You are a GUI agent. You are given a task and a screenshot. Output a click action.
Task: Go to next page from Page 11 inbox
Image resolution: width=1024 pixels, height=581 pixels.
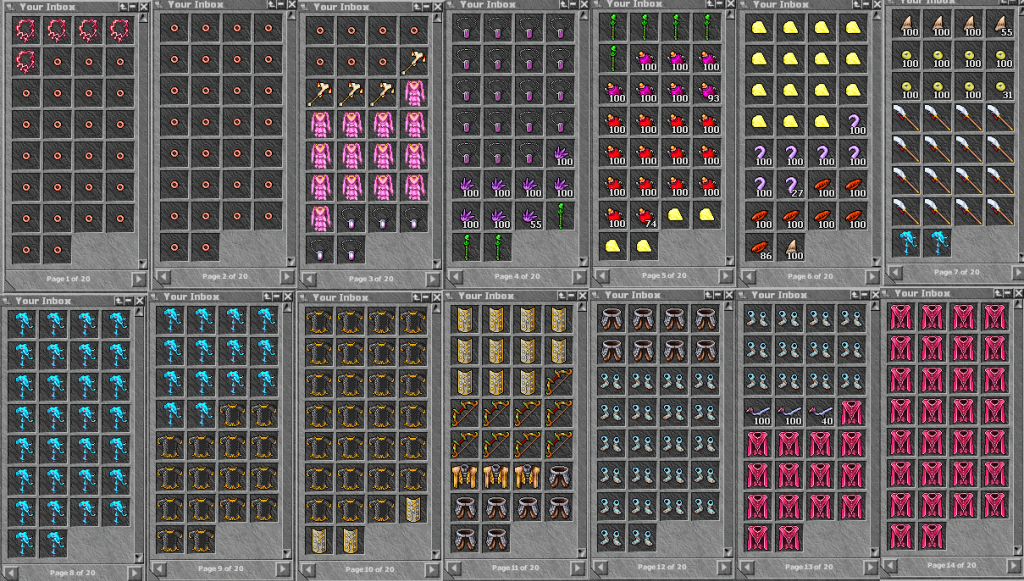tap(577, 569)
